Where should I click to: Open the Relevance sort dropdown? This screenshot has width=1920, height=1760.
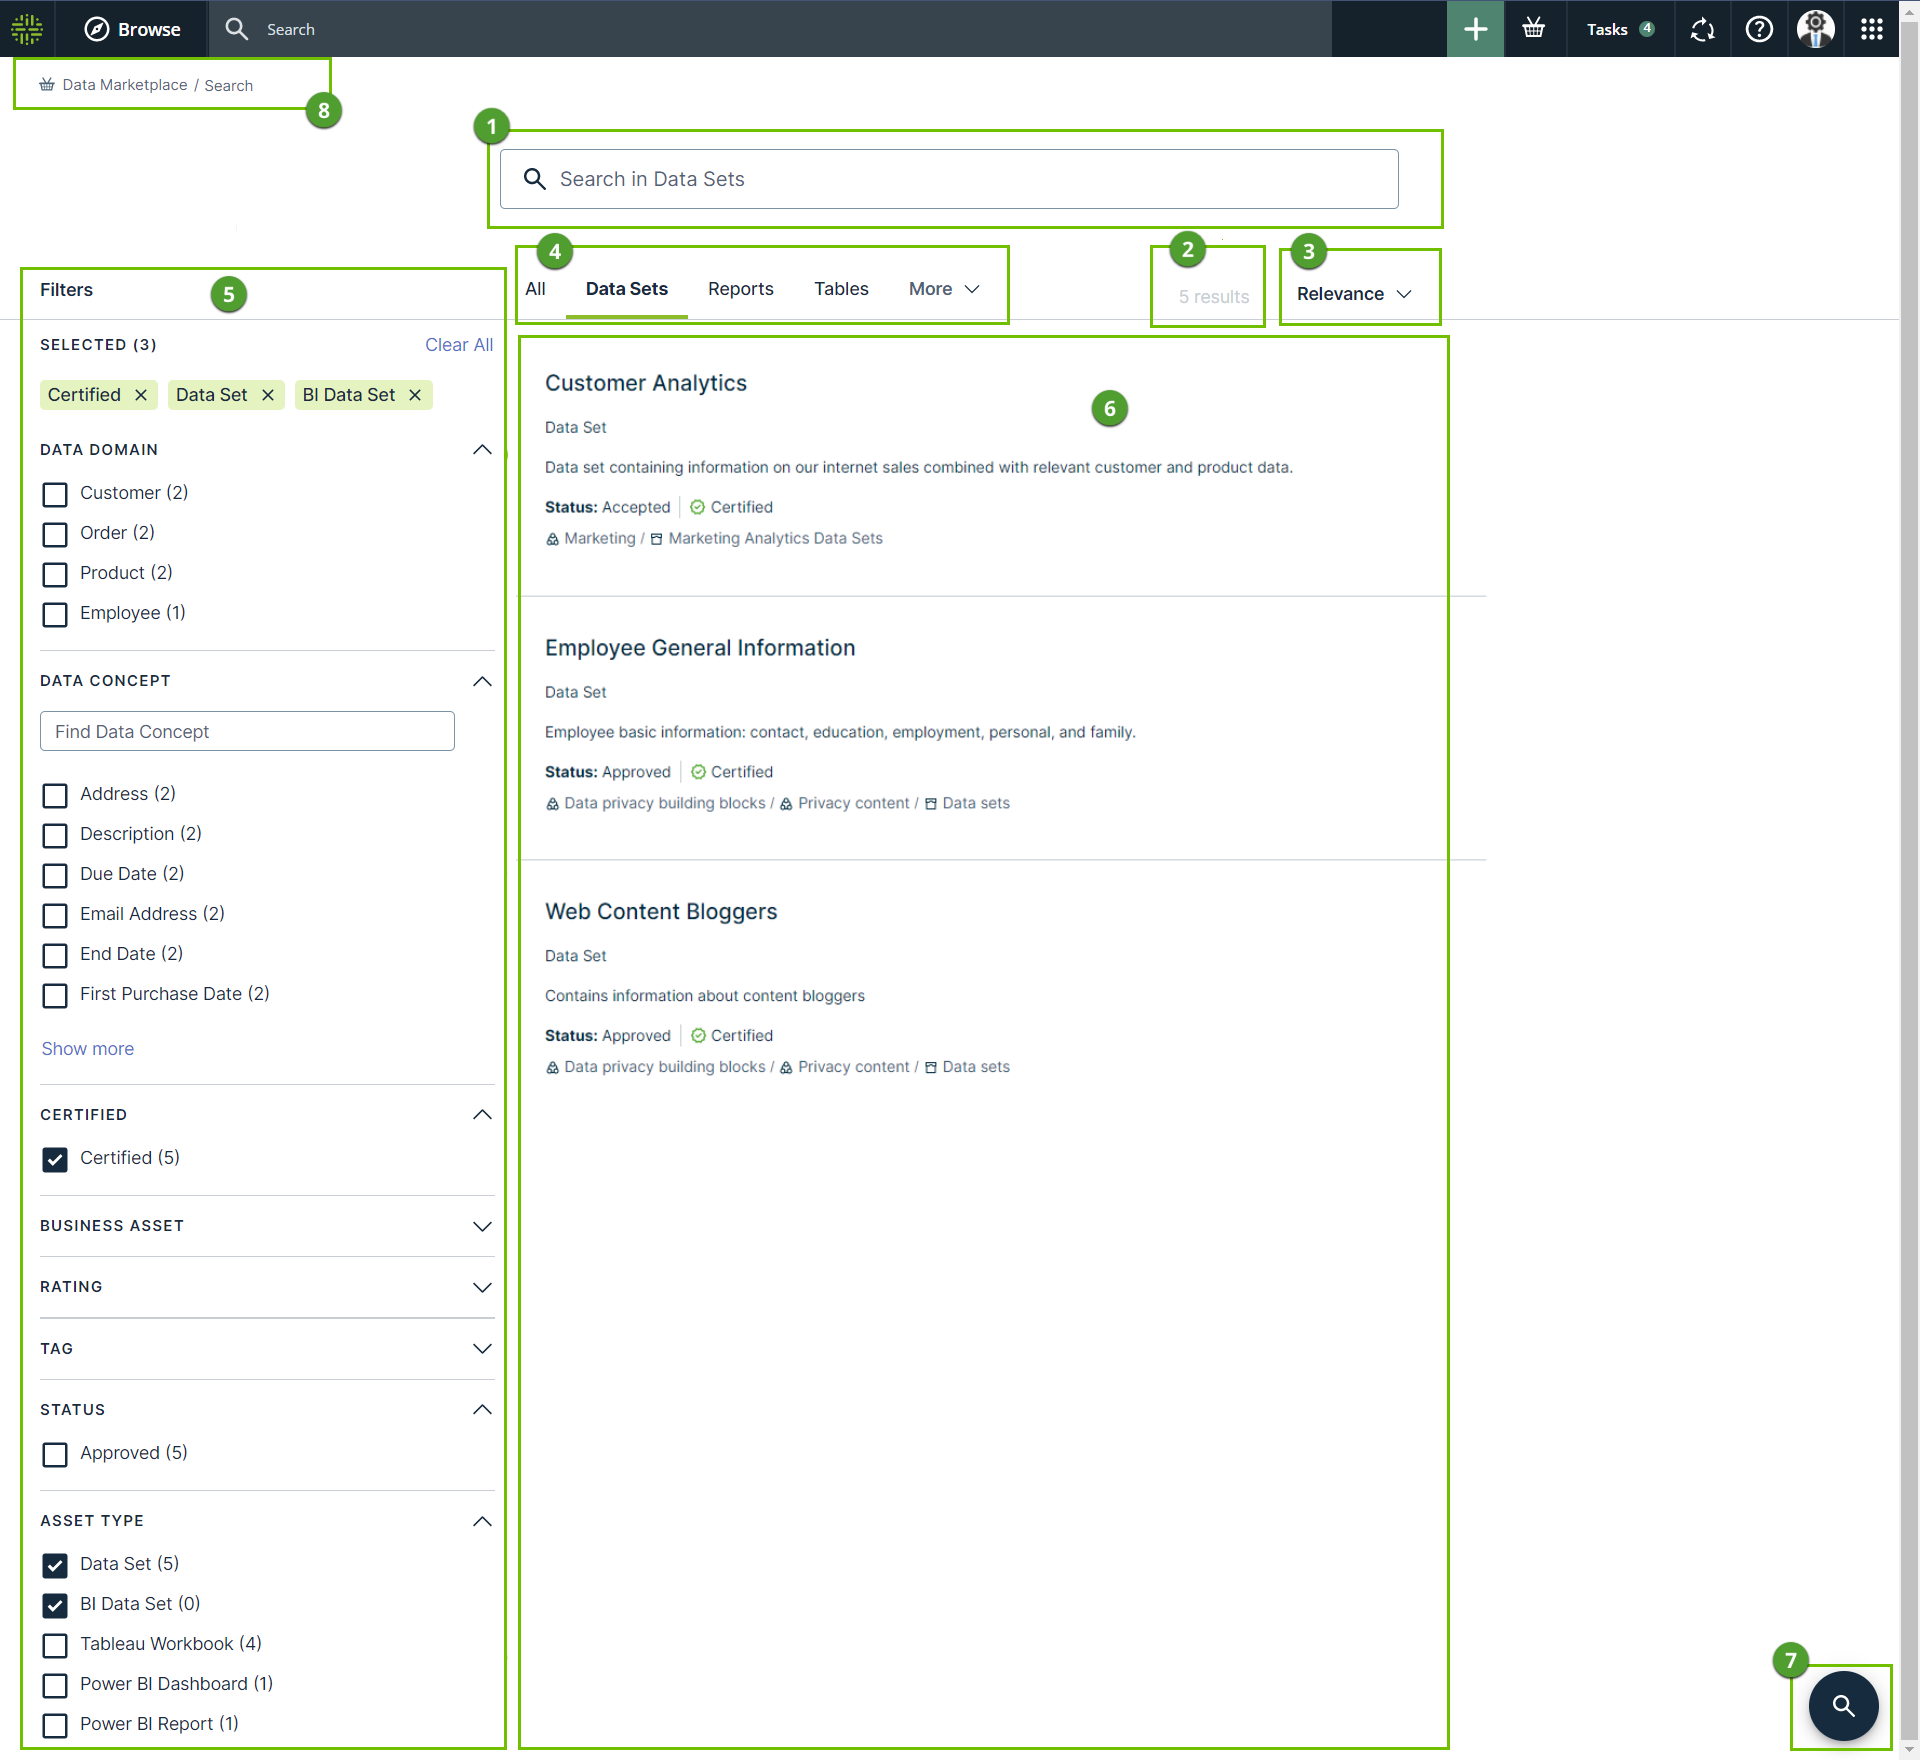pyautogui.click(x=1354, y=294)
